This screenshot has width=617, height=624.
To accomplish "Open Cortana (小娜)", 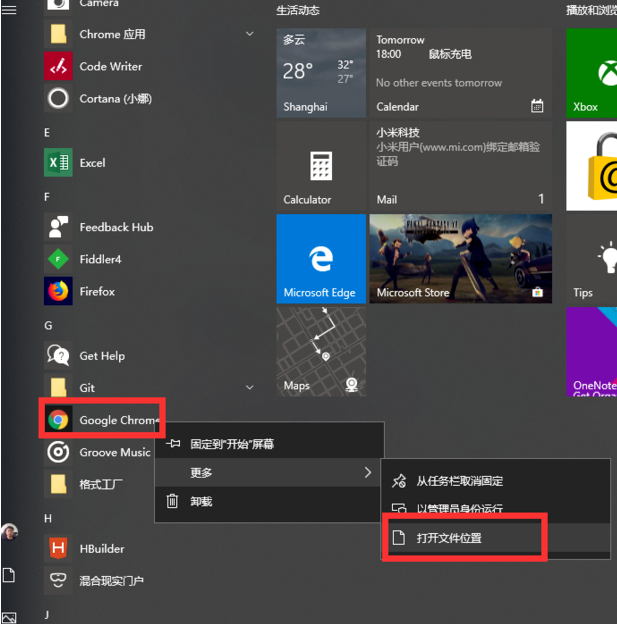I will 149,98.
